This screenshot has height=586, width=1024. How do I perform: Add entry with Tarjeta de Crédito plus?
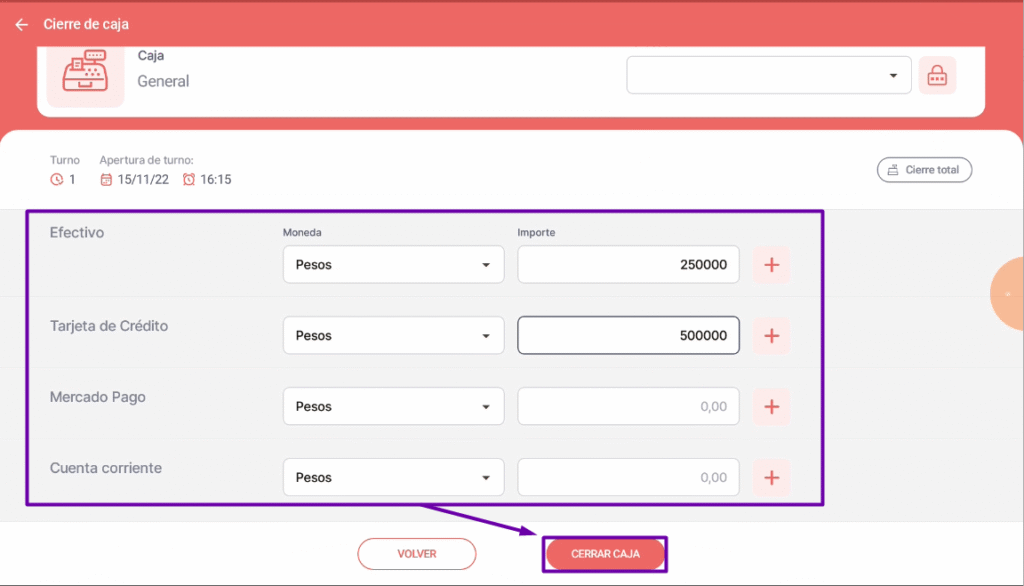(771, 336)
